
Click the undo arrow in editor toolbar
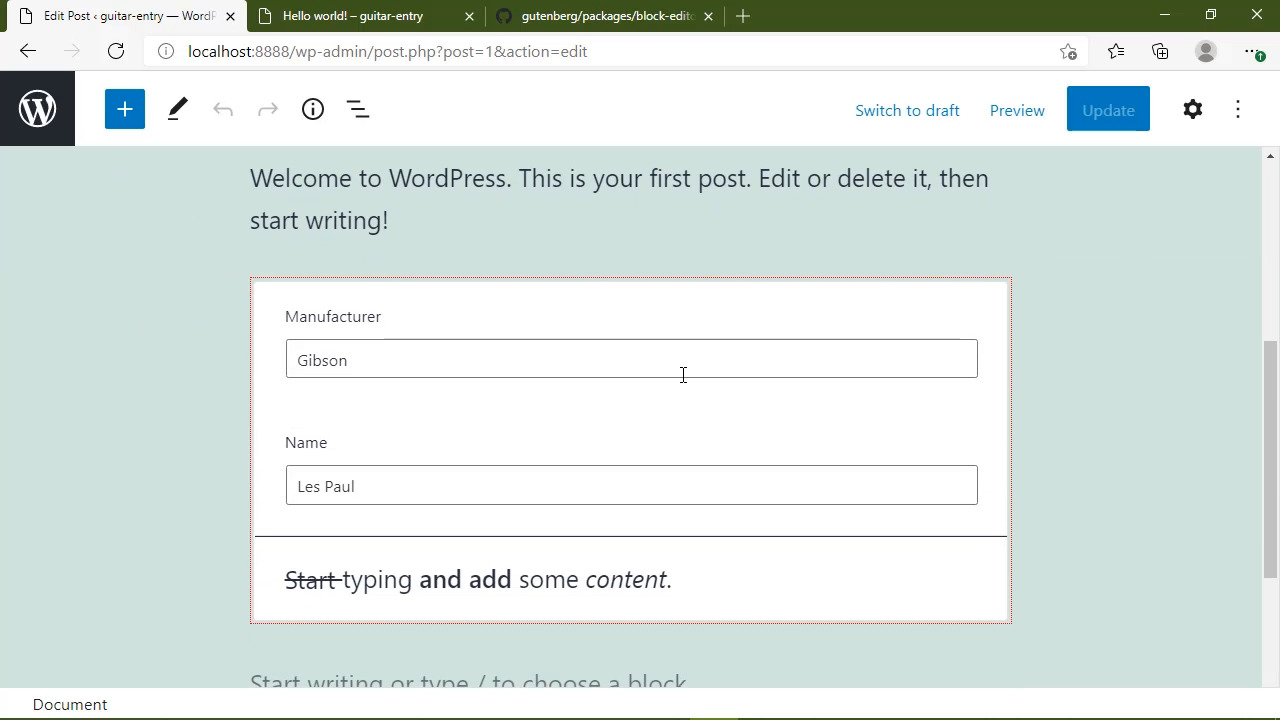pos(223,110)
